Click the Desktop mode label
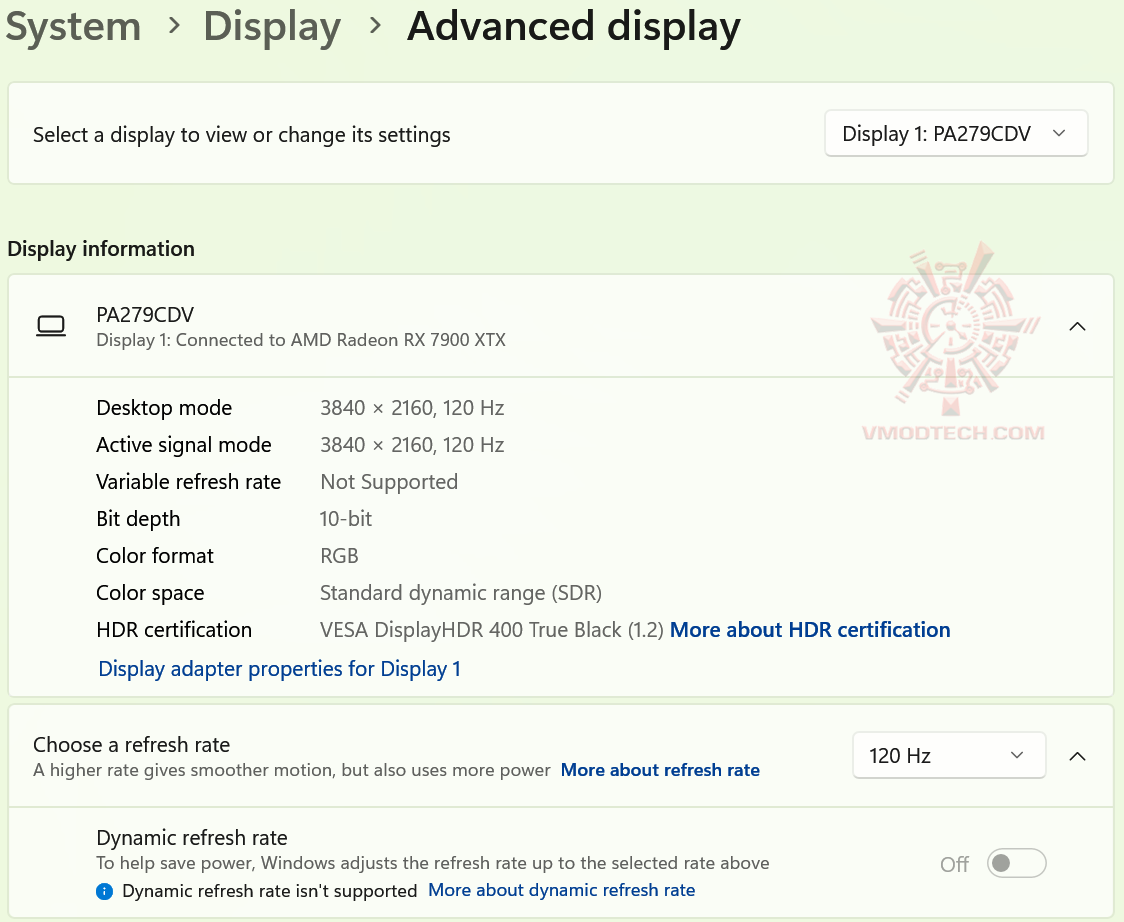Image resolution: width=1124 pixels, height=922 pixels. point(164,408)
